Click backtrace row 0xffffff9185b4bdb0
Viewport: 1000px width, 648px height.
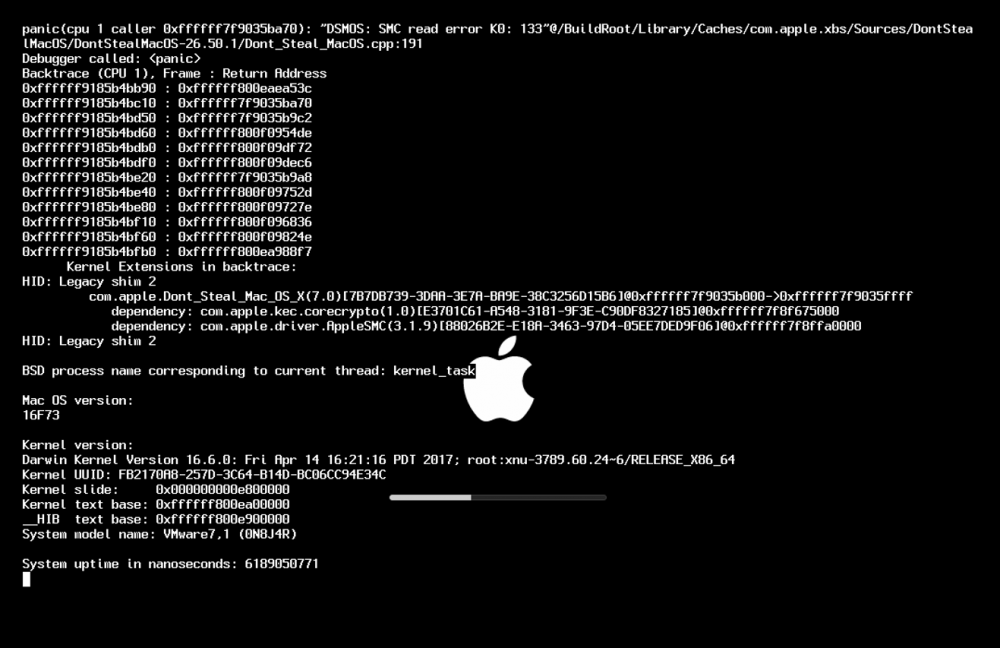[167, 147]
